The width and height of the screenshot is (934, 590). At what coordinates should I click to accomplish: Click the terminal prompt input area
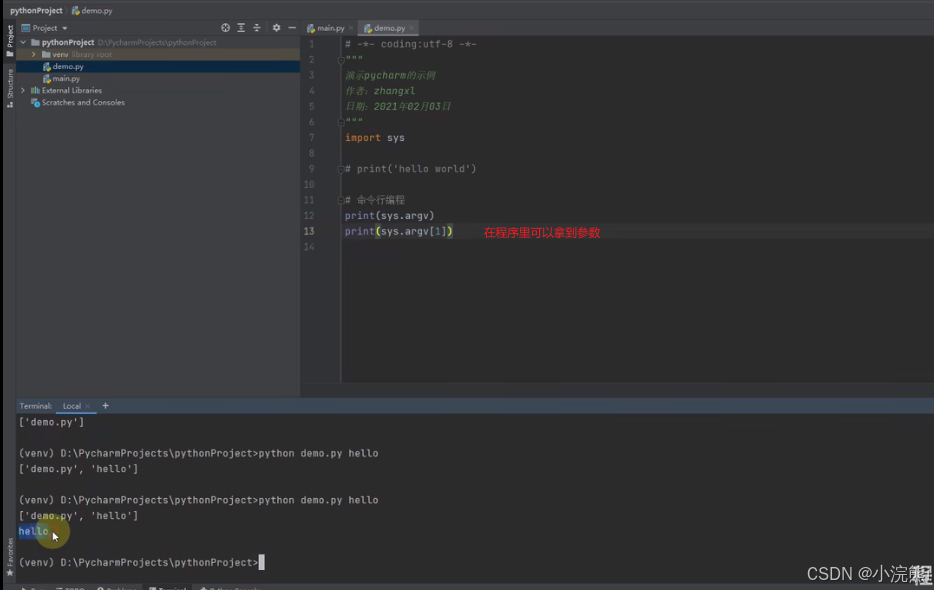pyautogui.click(x=262, y=562)
